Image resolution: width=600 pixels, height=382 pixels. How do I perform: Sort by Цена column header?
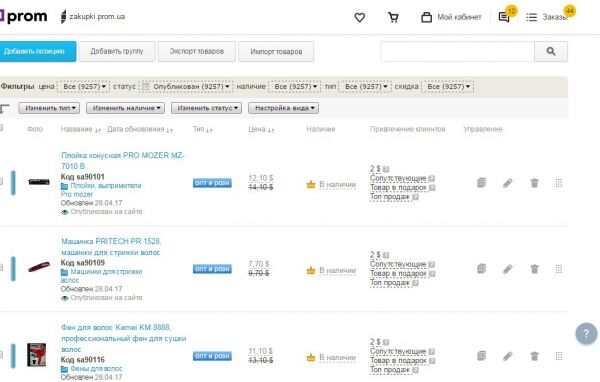coord(261,129)
